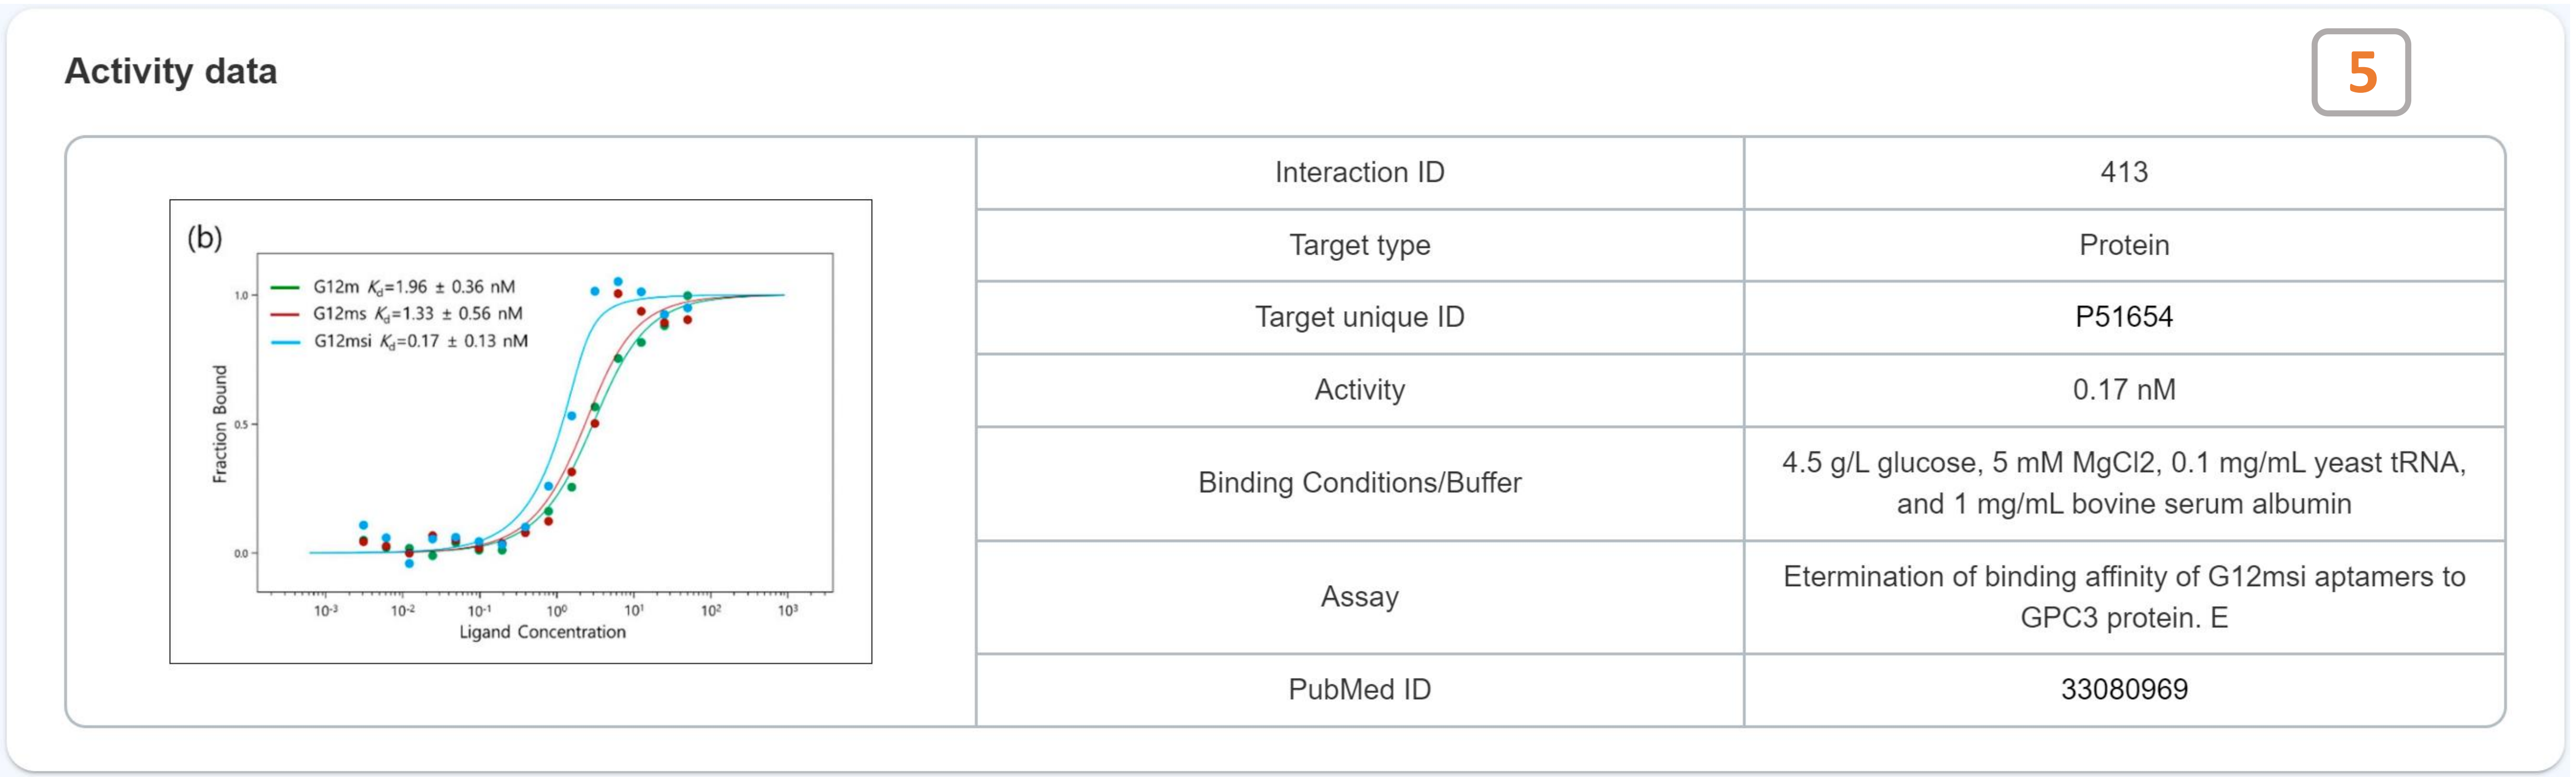Click the red G12ms legend line

[285, 314]
